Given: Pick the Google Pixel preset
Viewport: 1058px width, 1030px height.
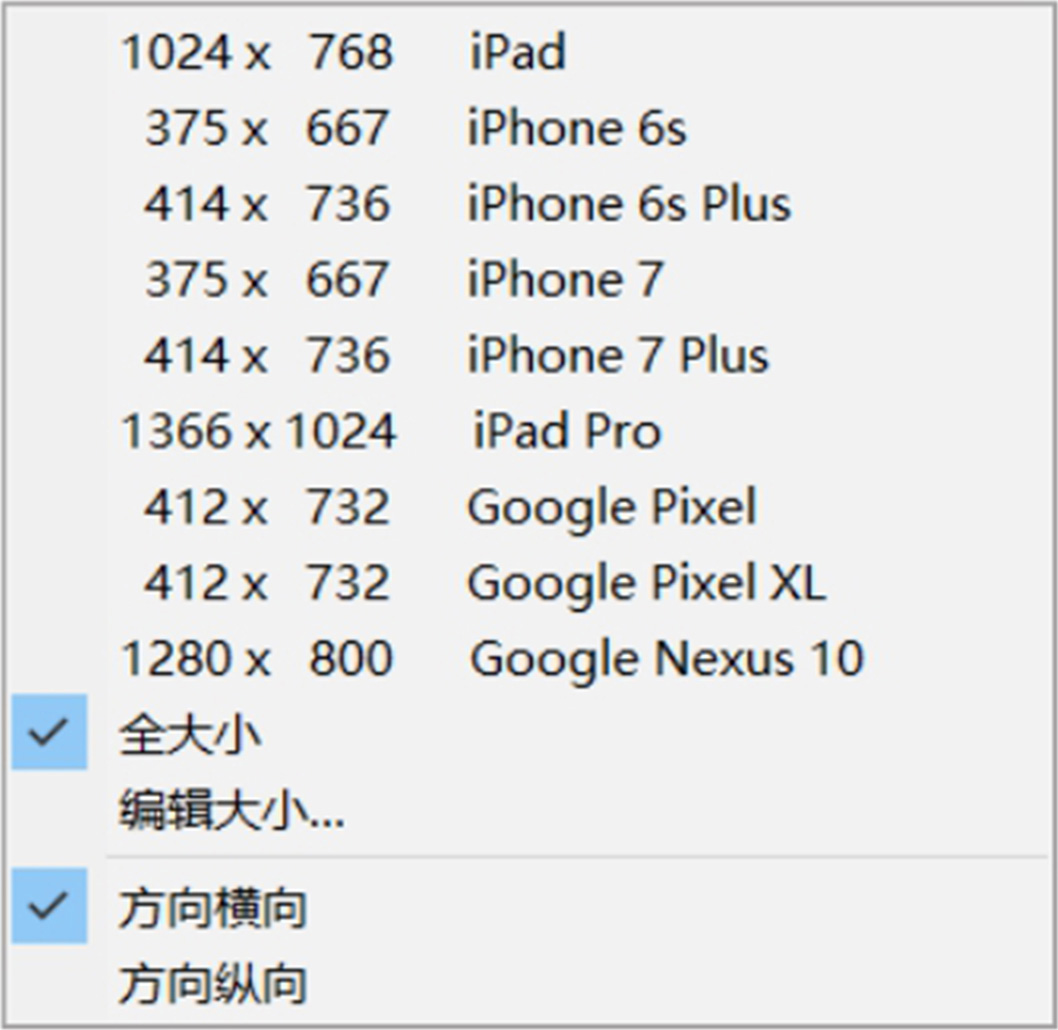Looking at the screenshot, I should pyautogui.click(x=529, y=506).
